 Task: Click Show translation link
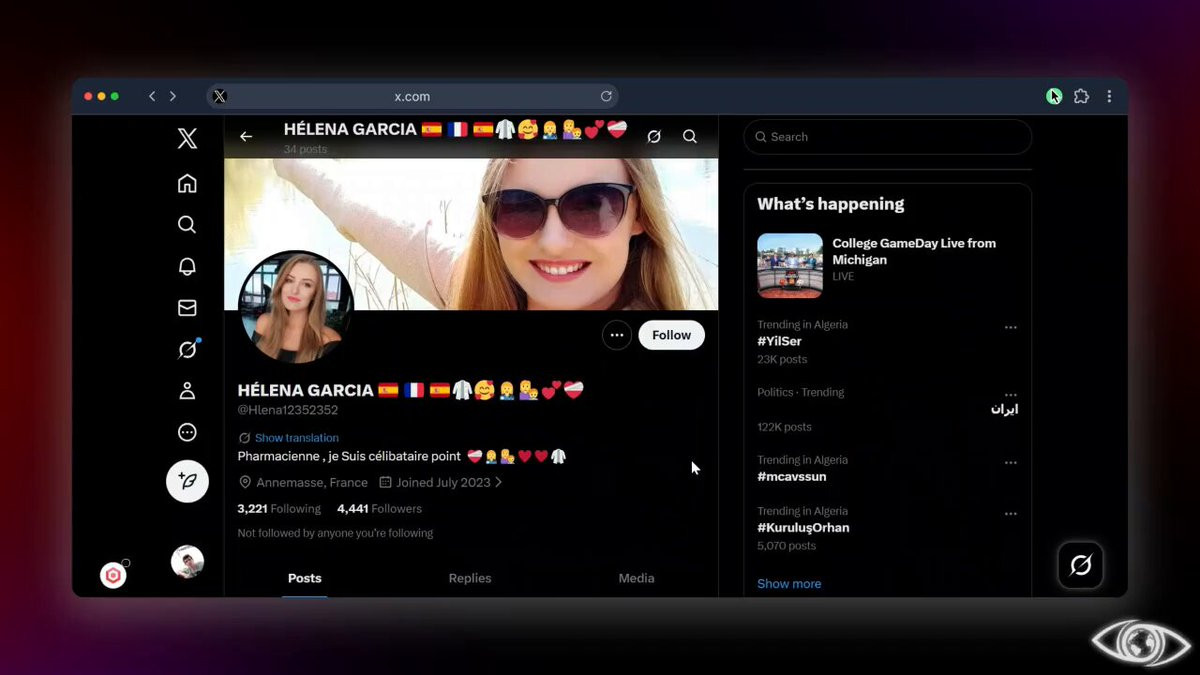tap(297, 438)
